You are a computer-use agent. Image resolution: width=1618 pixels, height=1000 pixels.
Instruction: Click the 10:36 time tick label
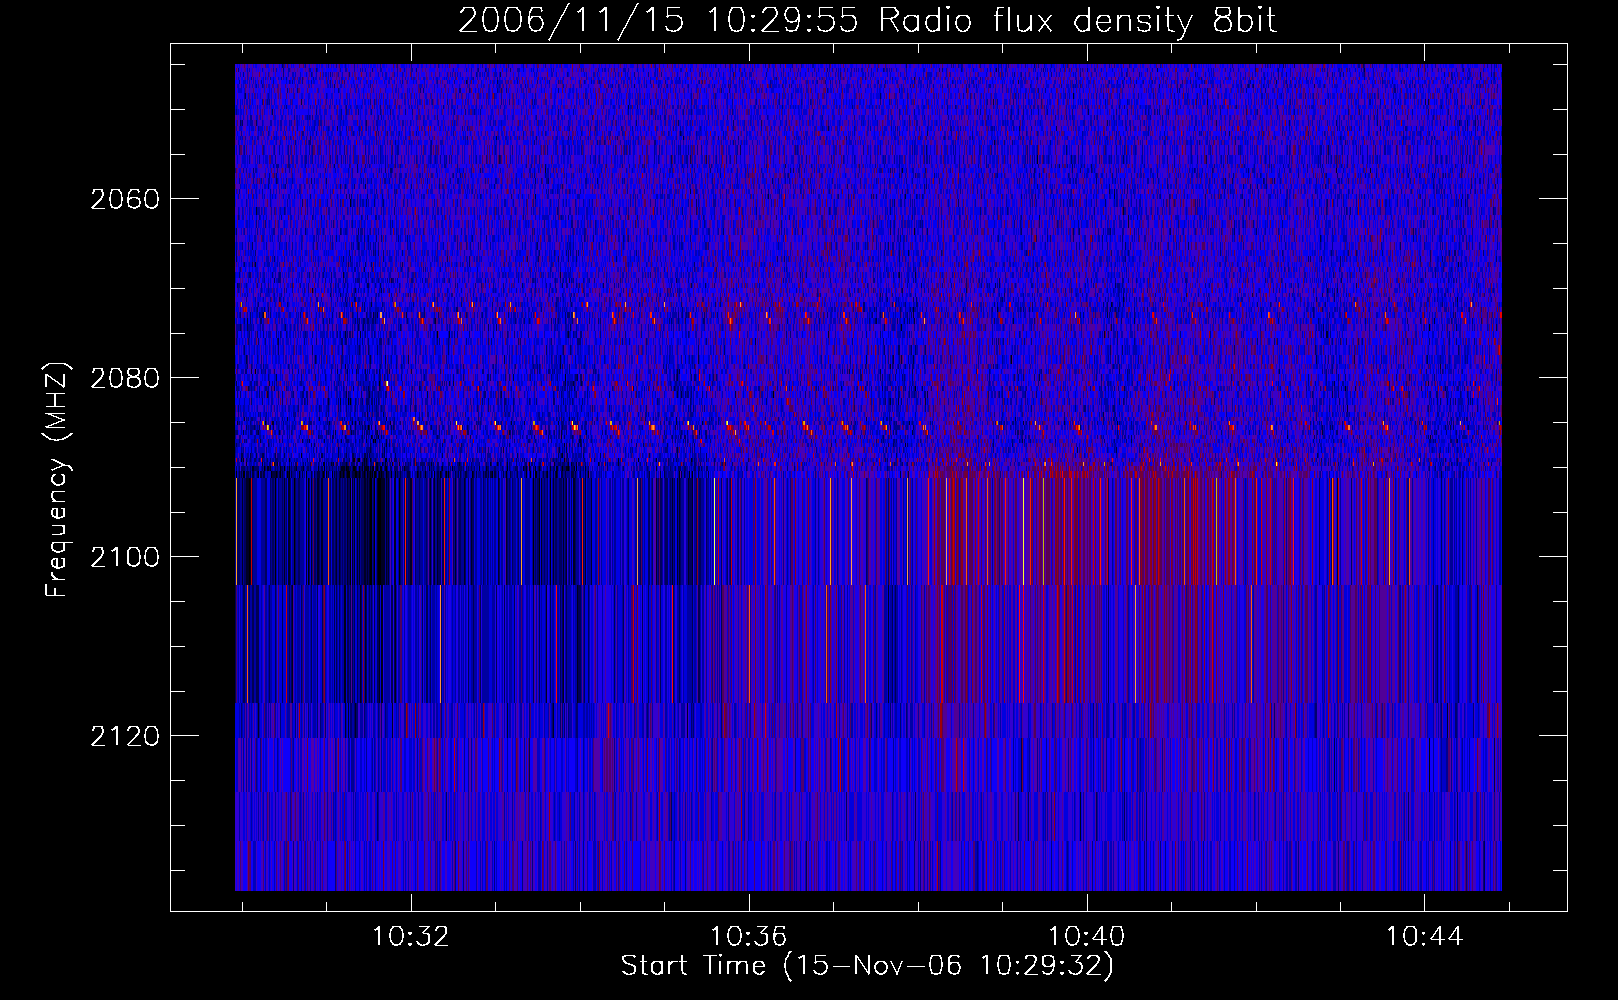(748, 937)
